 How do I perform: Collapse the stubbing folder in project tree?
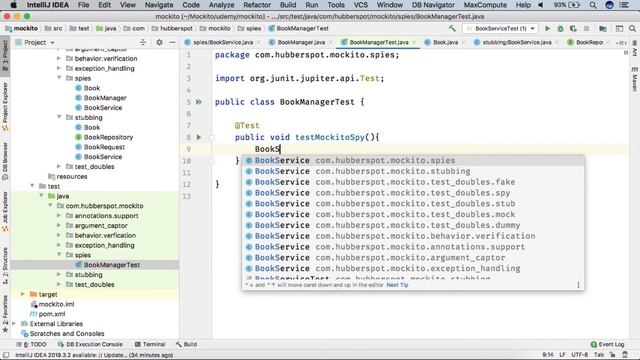(x=59, y=117)
